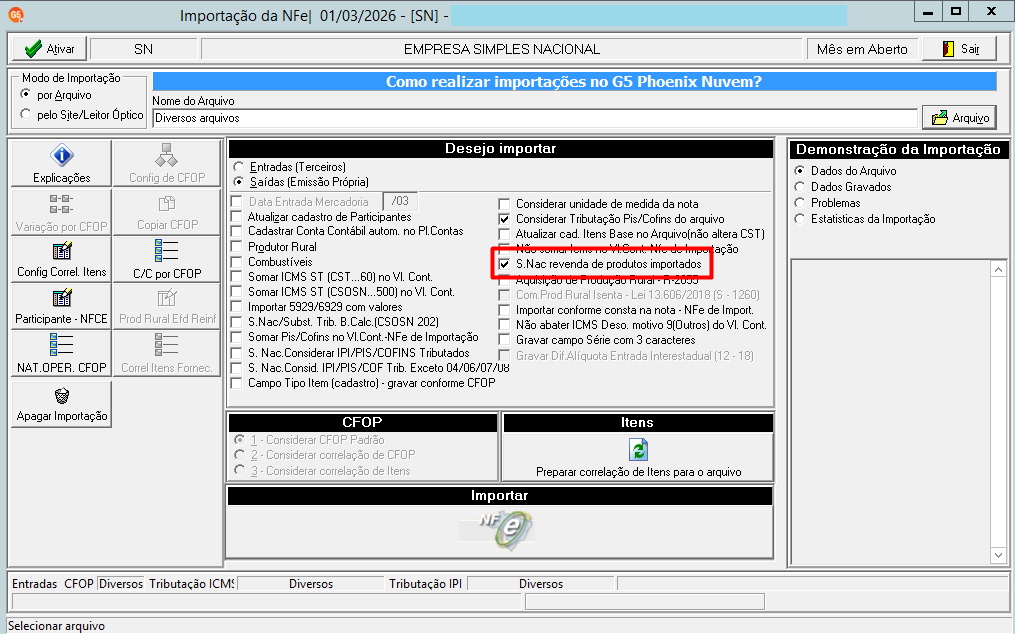Select 'por Arquivo' import mode
Viewport: 1015px width, 634px height.
[26, 95]
